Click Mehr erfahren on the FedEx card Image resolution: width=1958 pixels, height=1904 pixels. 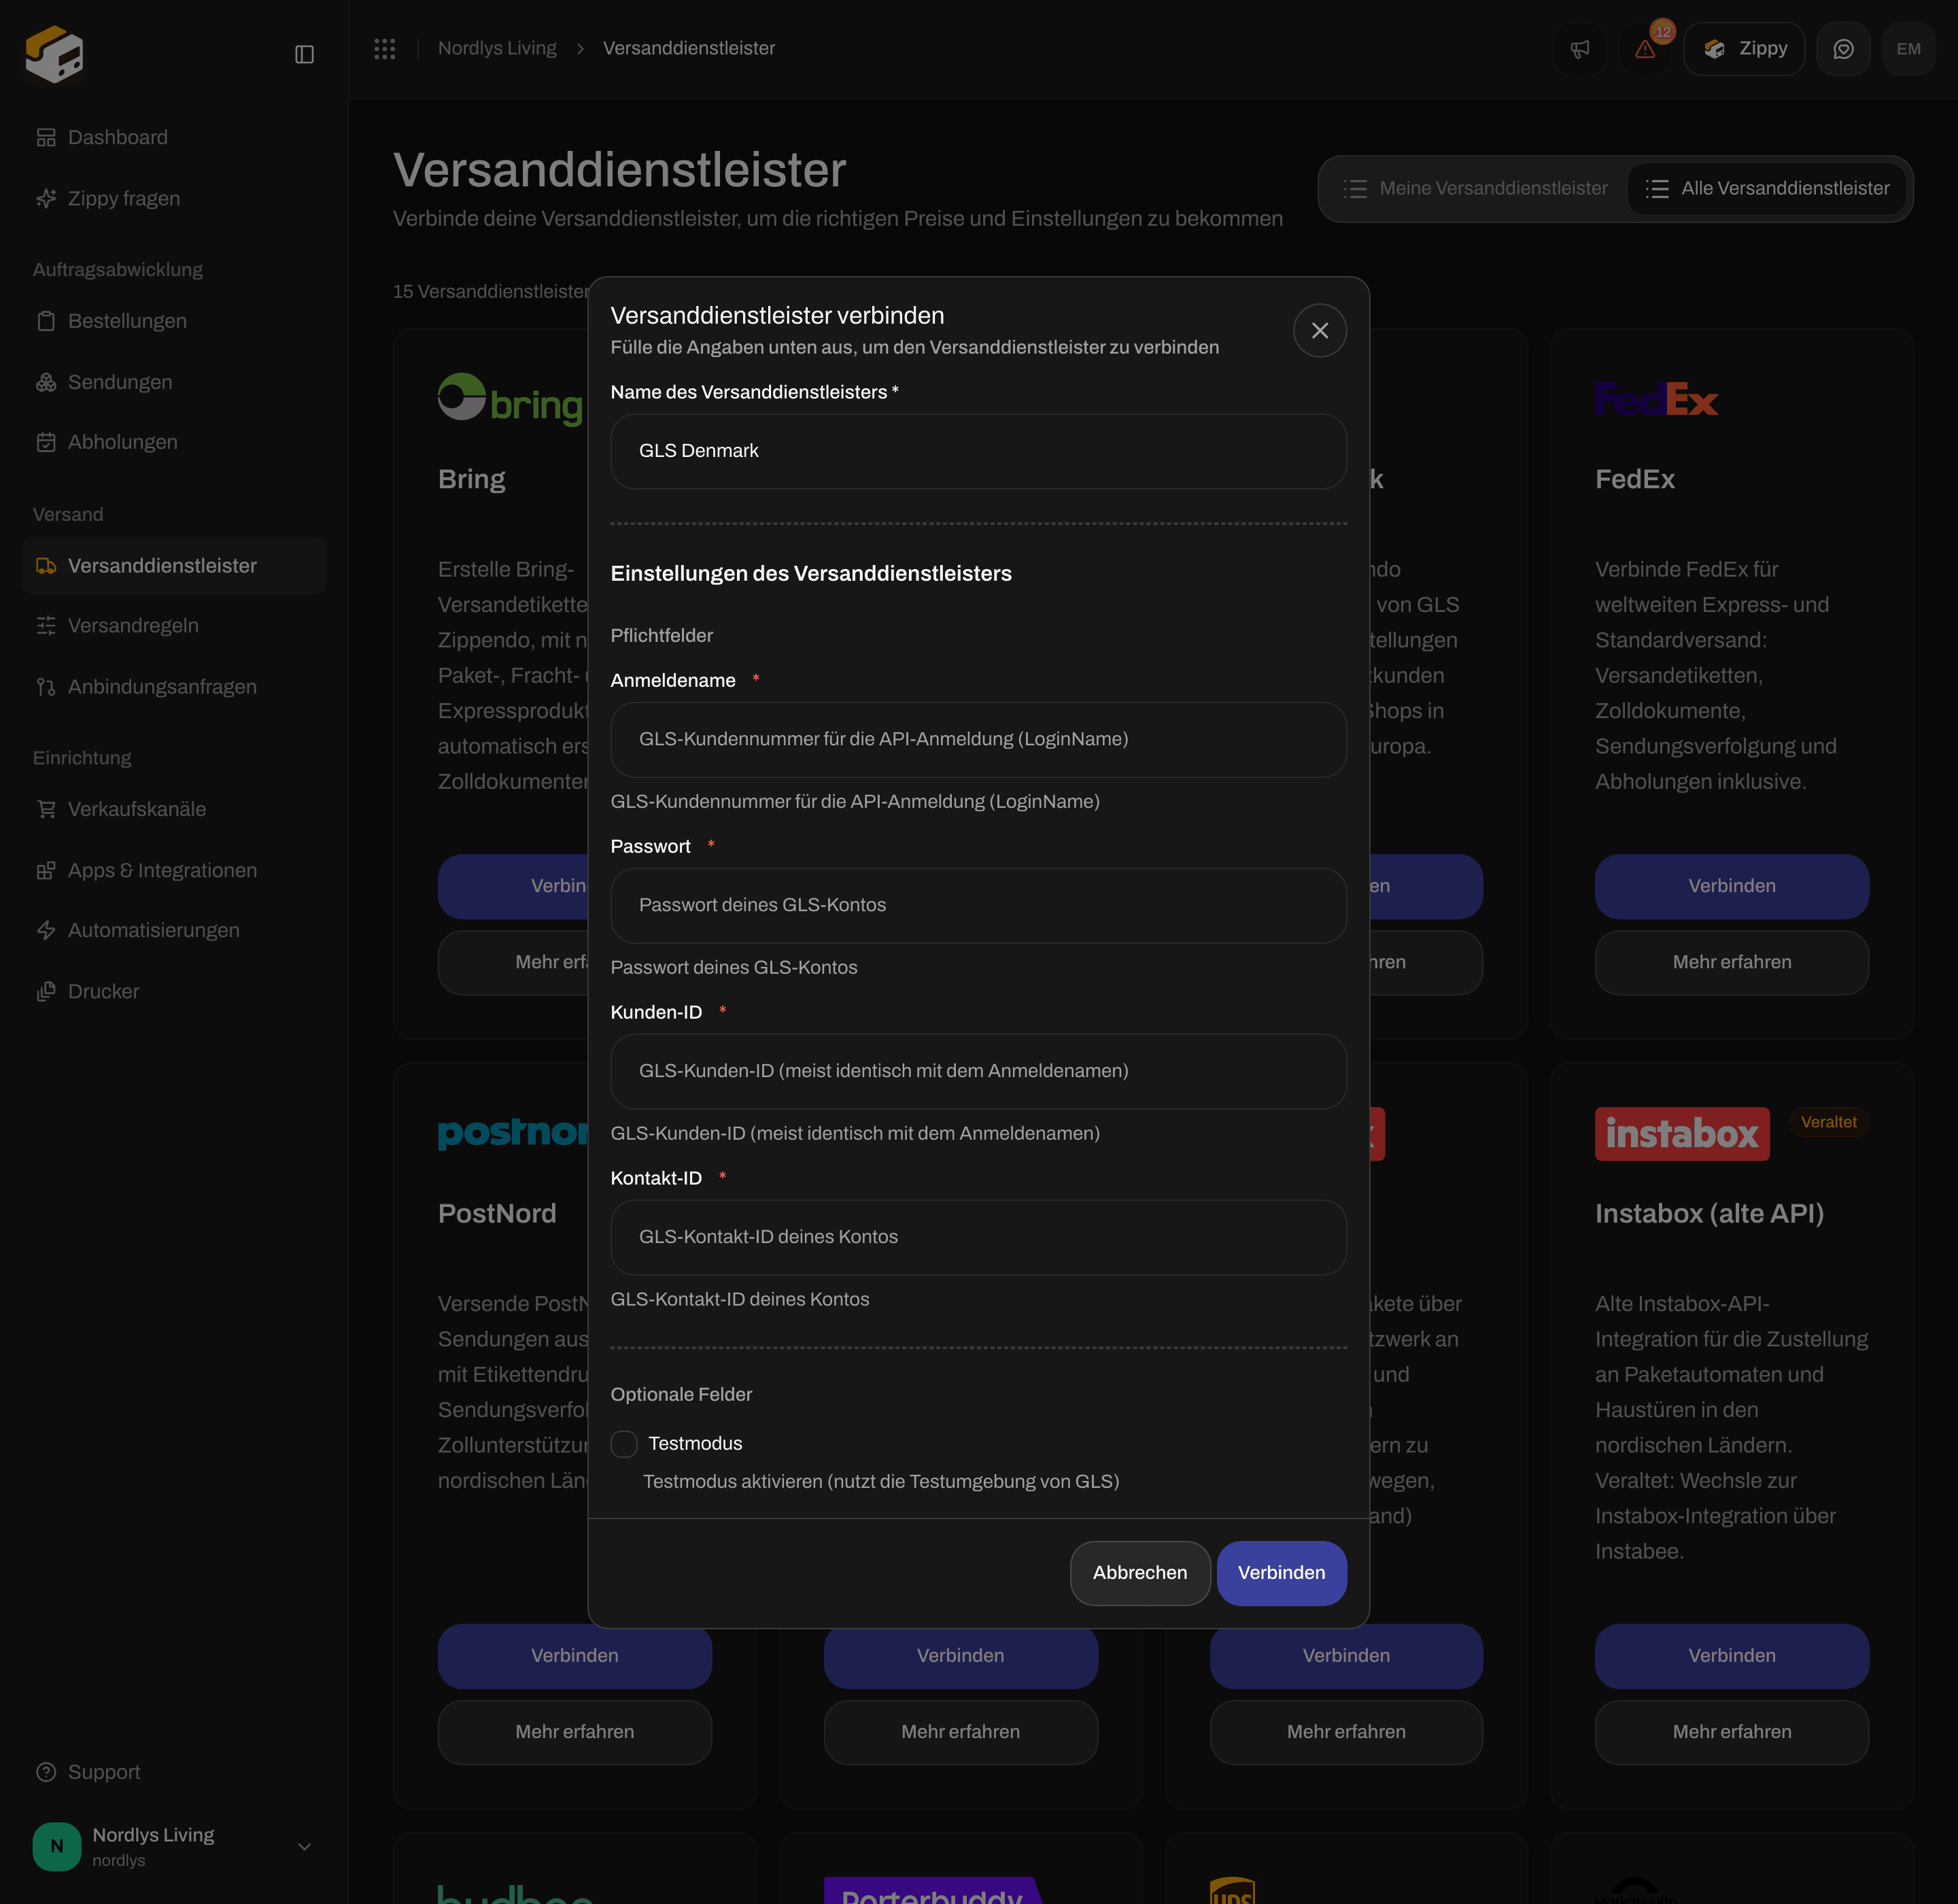1731,962
